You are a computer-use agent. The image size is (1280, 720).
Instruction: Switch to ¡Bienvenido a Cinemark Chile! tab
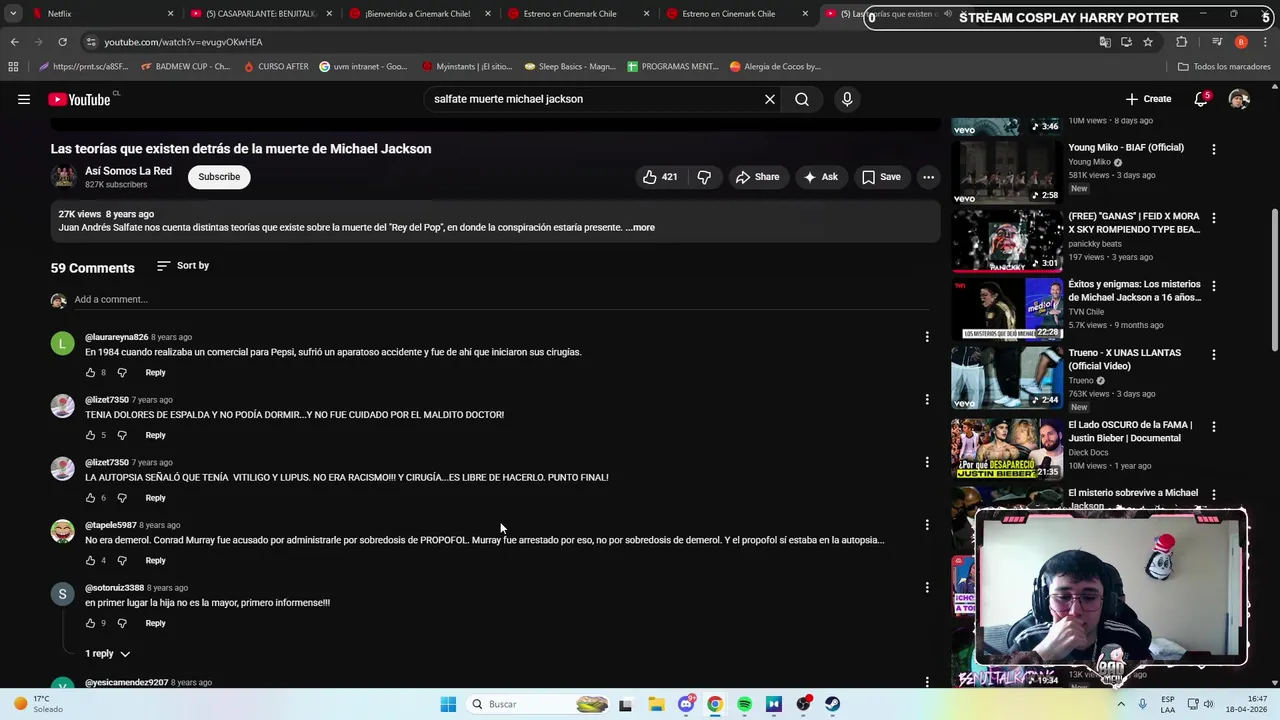tap(415, 14)
